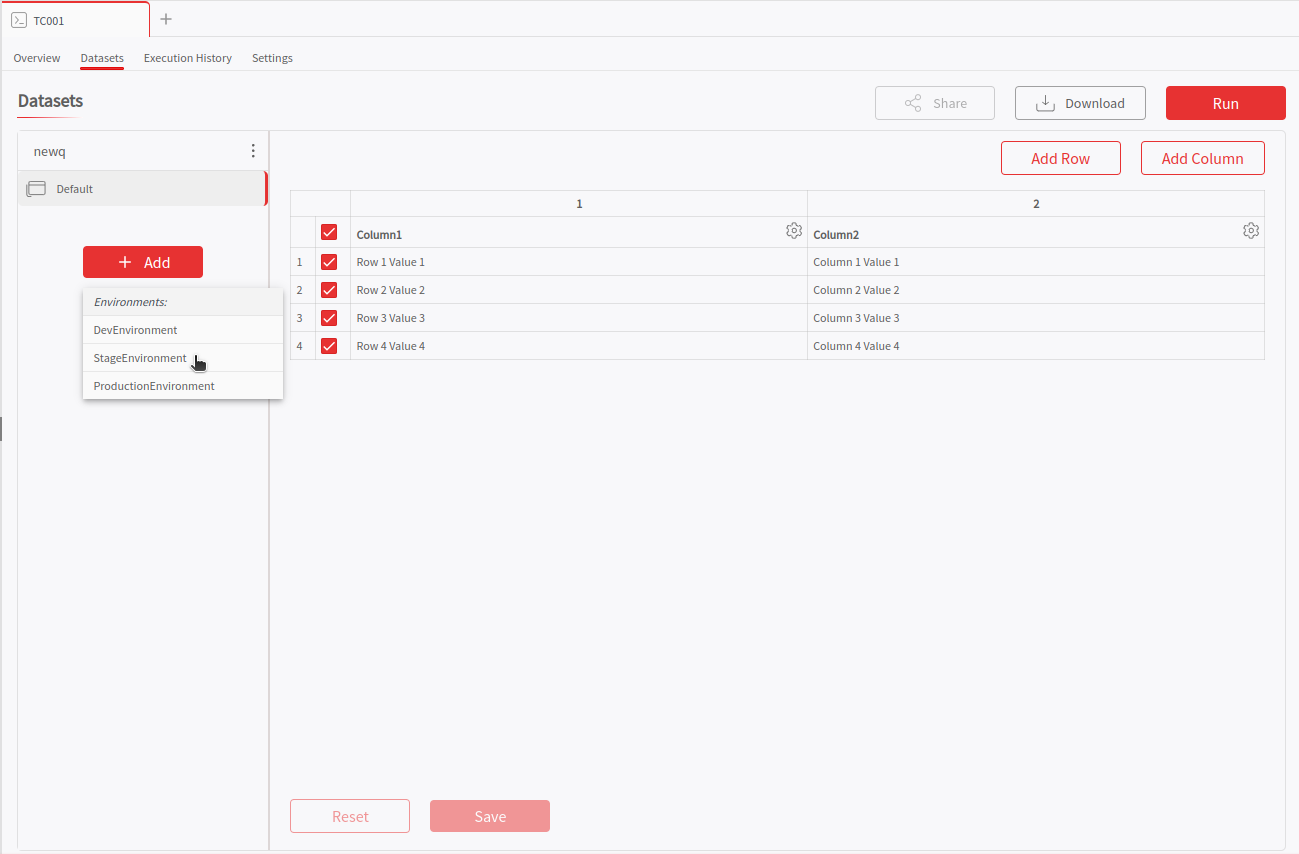This screenshot has height=854, width=1299.
Task: Click the Default dataset folder icon
Action: point(36,188)
